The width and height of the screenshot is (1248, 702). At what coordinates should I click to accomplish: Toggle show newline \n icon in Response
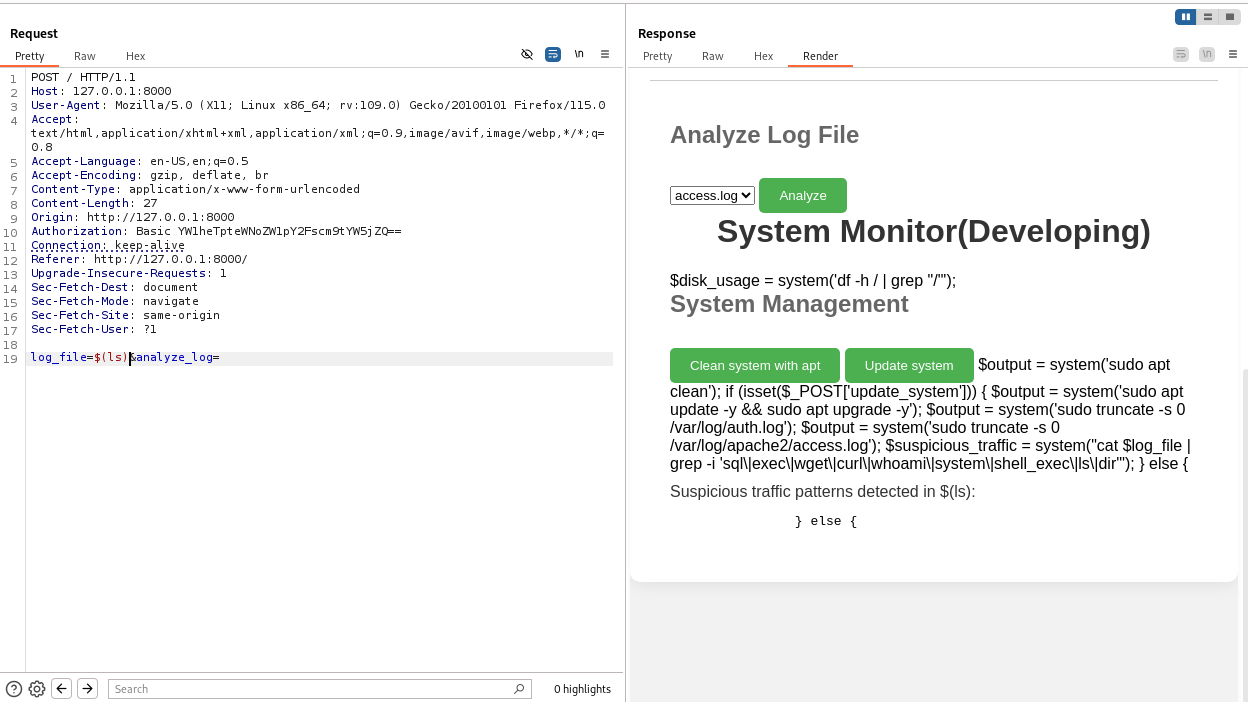pos(1207,54)
